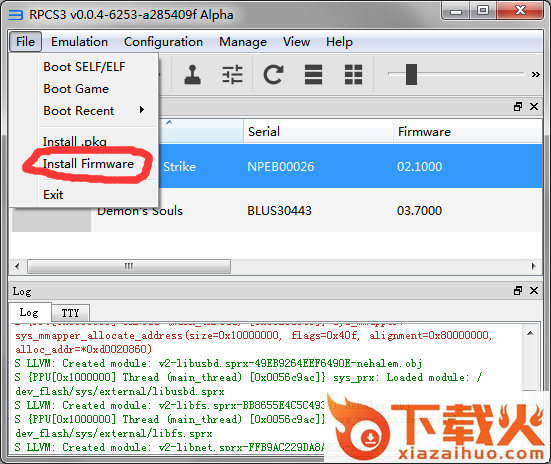Refresh the game list
The image size is (551, 464).
(273, 75)
